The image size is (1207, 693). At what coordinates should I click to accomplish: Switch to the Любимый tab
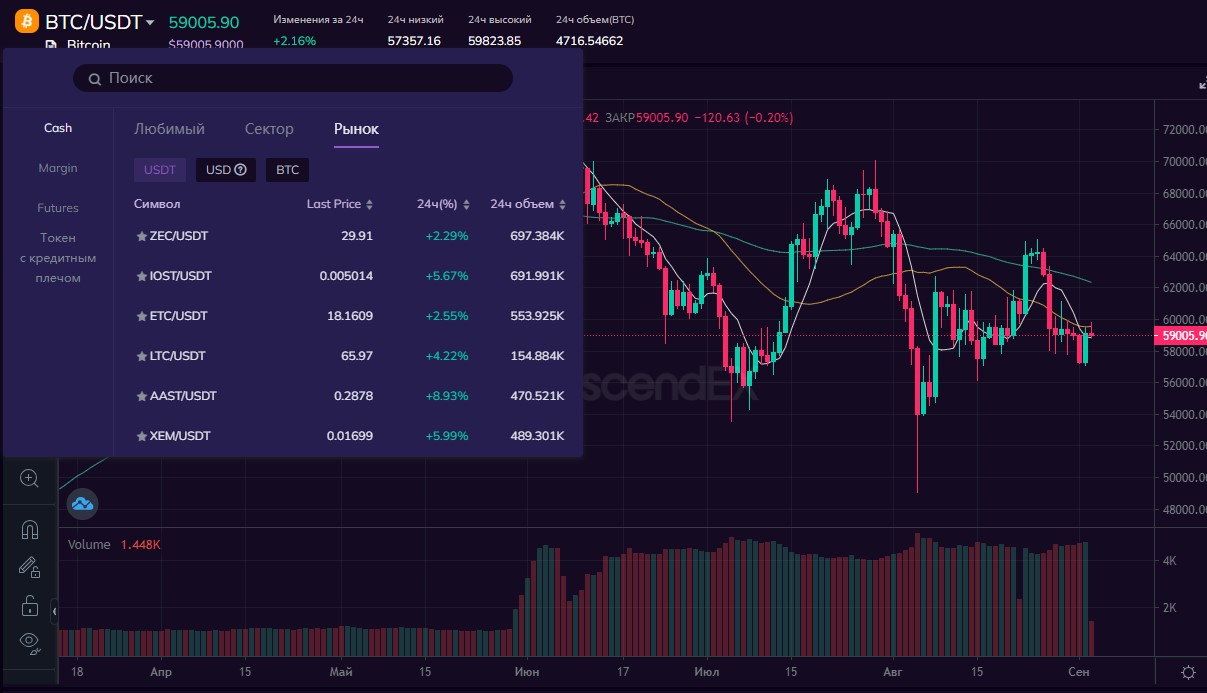coord(169,129)
